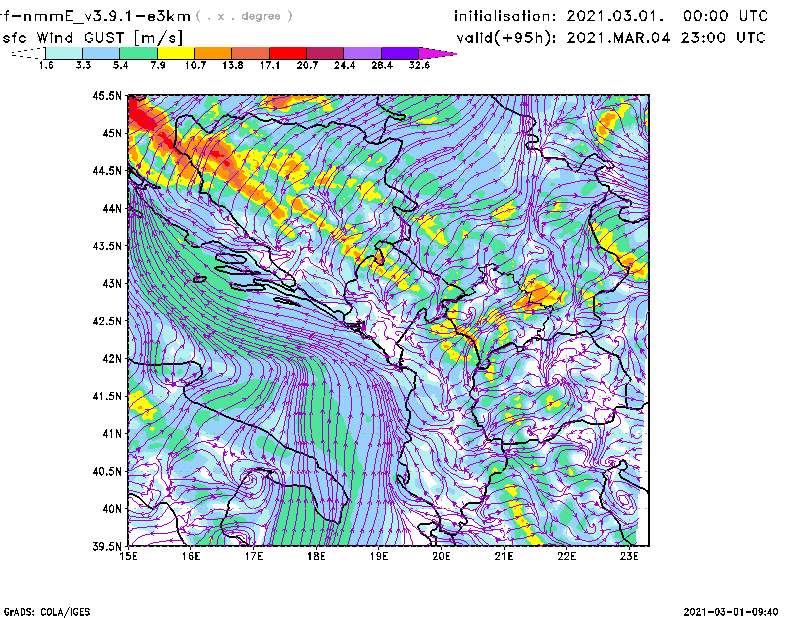Click the '42N' latitude label

(x=112, y=359)
